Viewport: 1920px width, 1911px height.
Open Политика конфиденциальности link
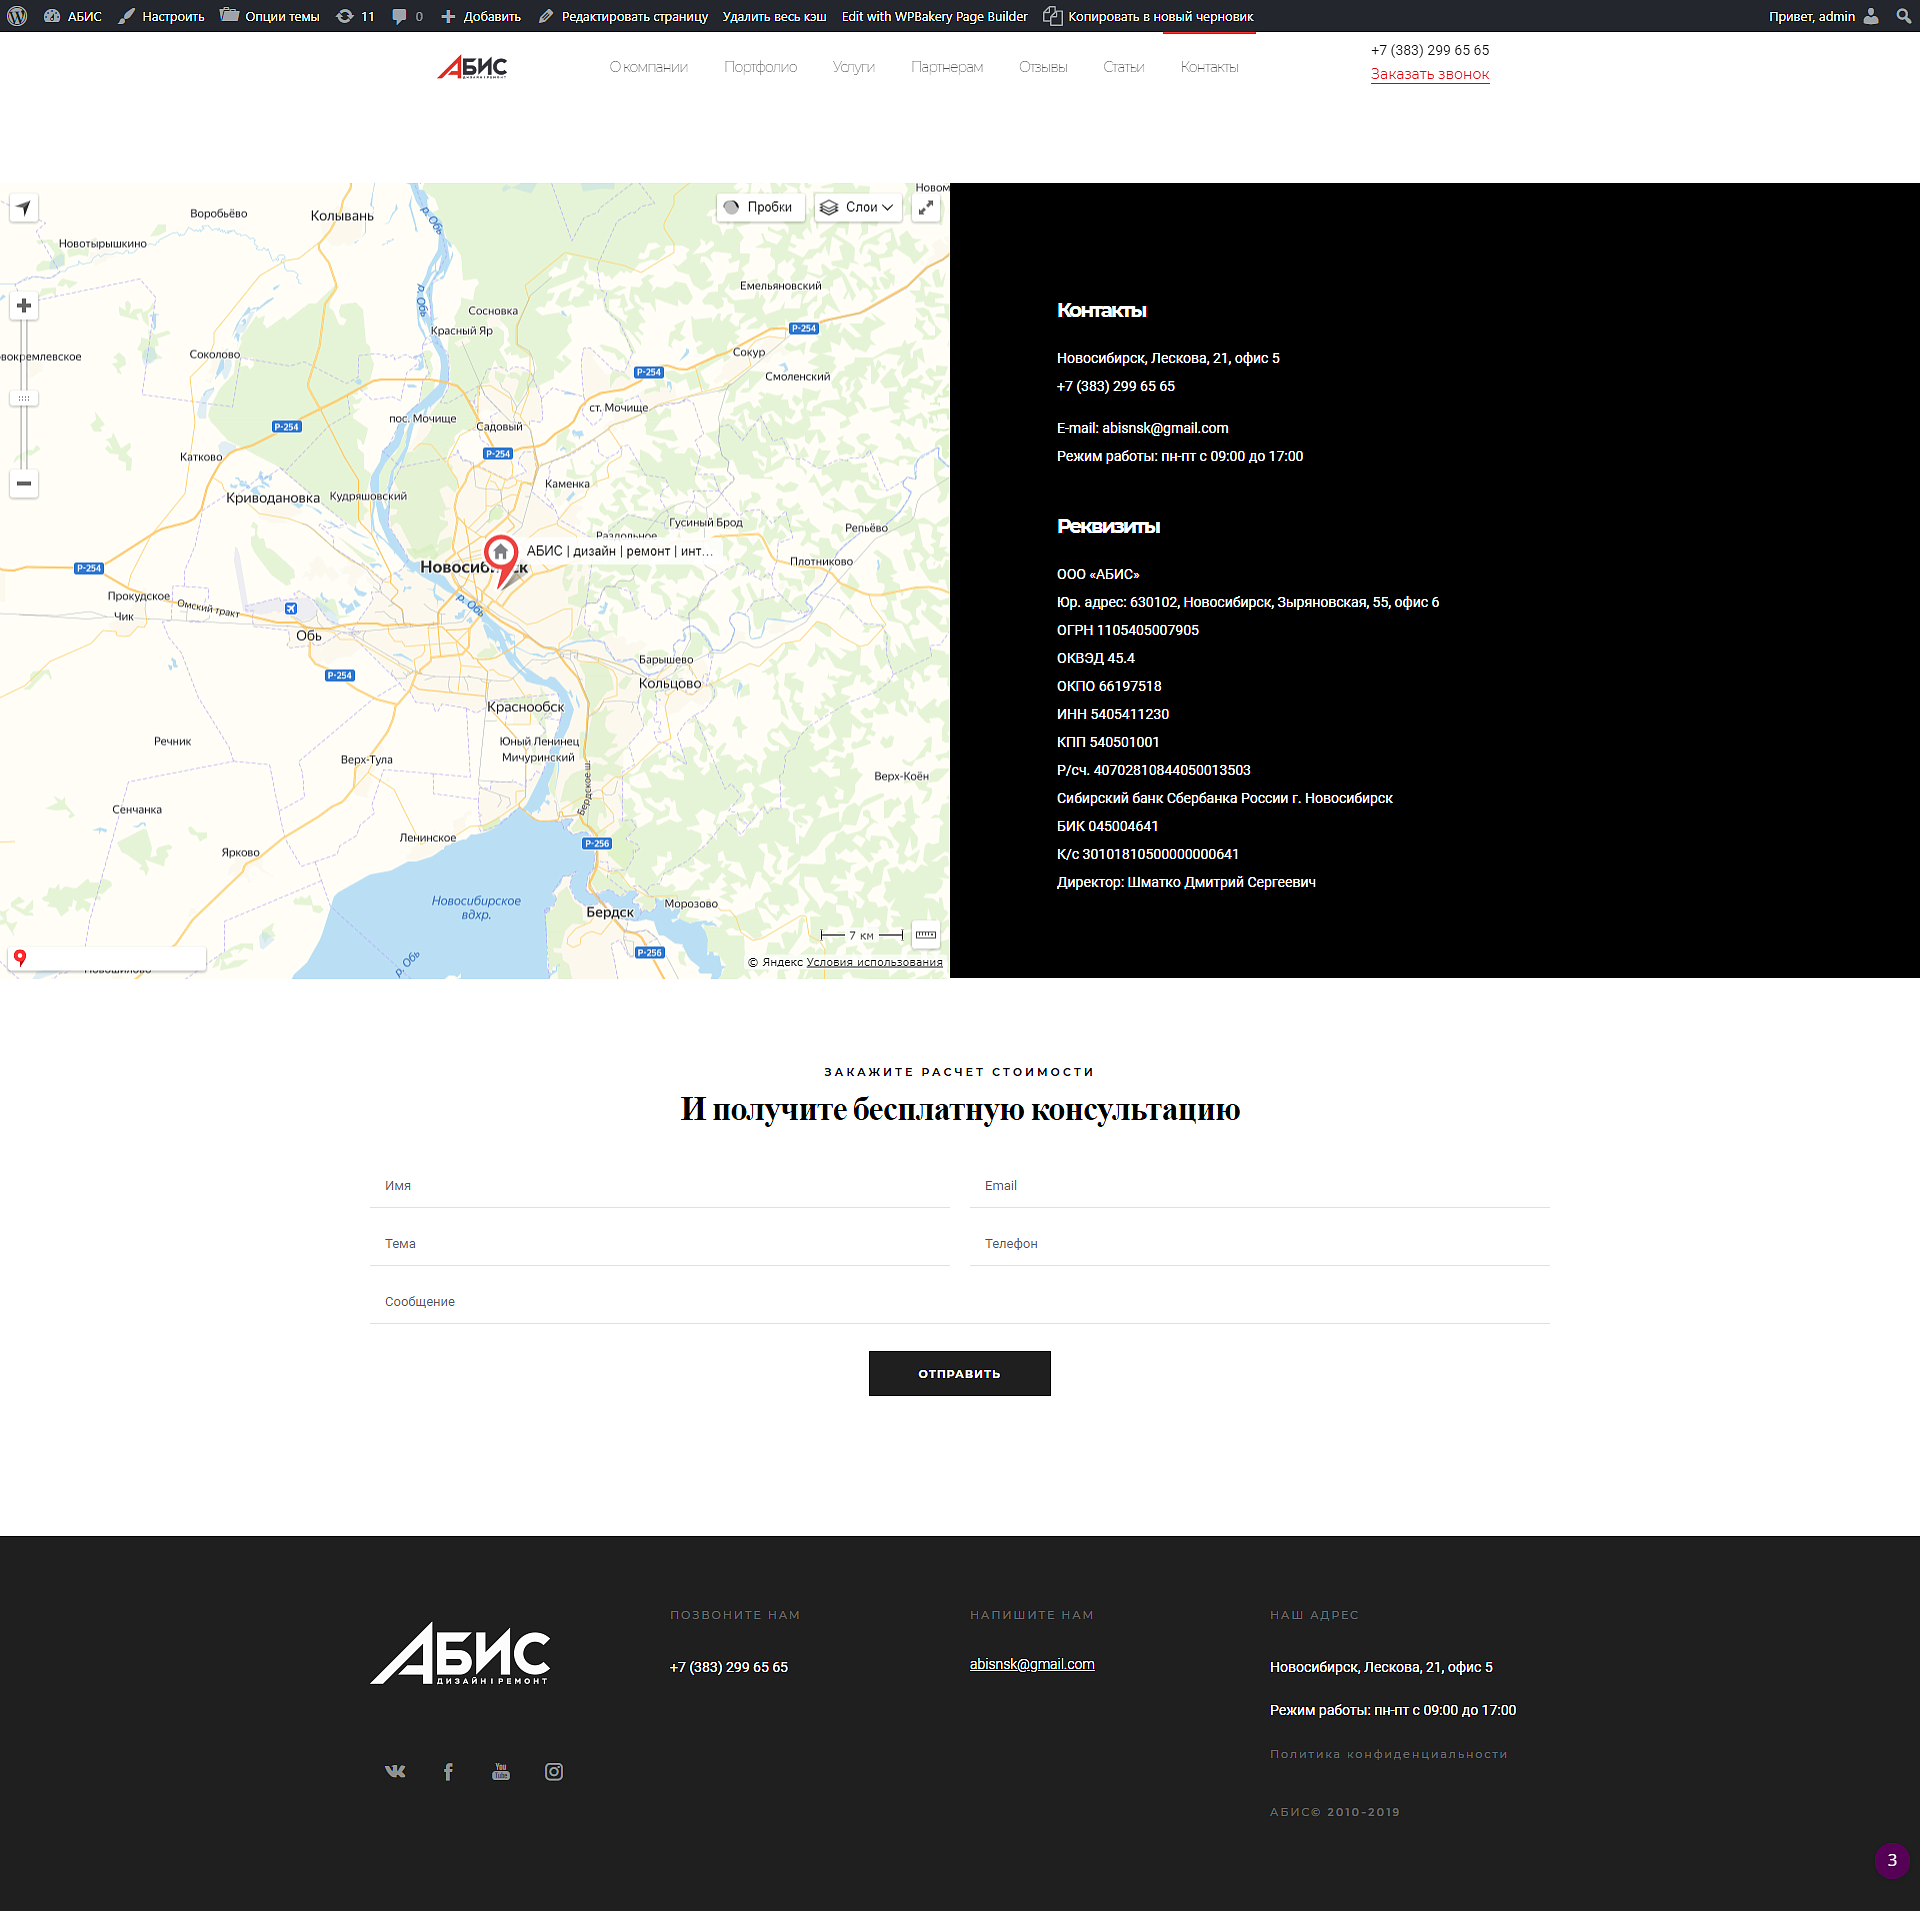1389,1754
